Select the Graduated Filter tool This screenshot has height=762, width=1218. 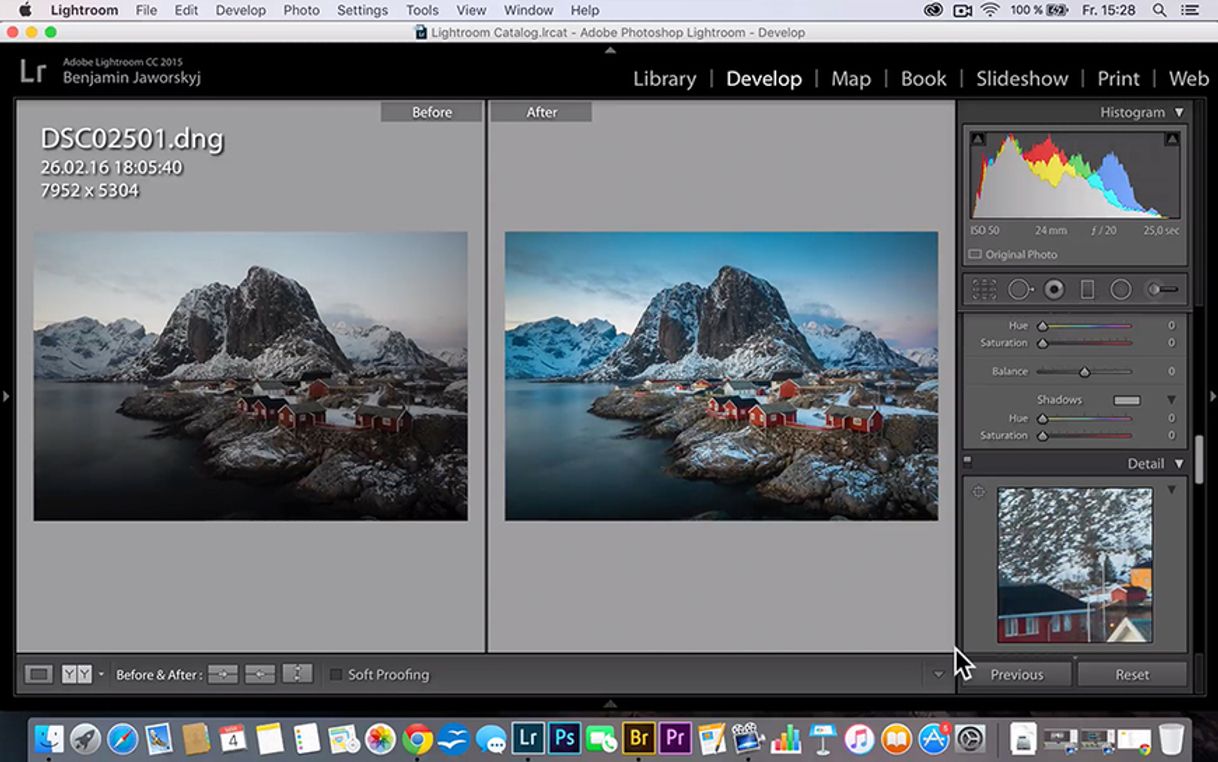click(x=1088, y=289)
